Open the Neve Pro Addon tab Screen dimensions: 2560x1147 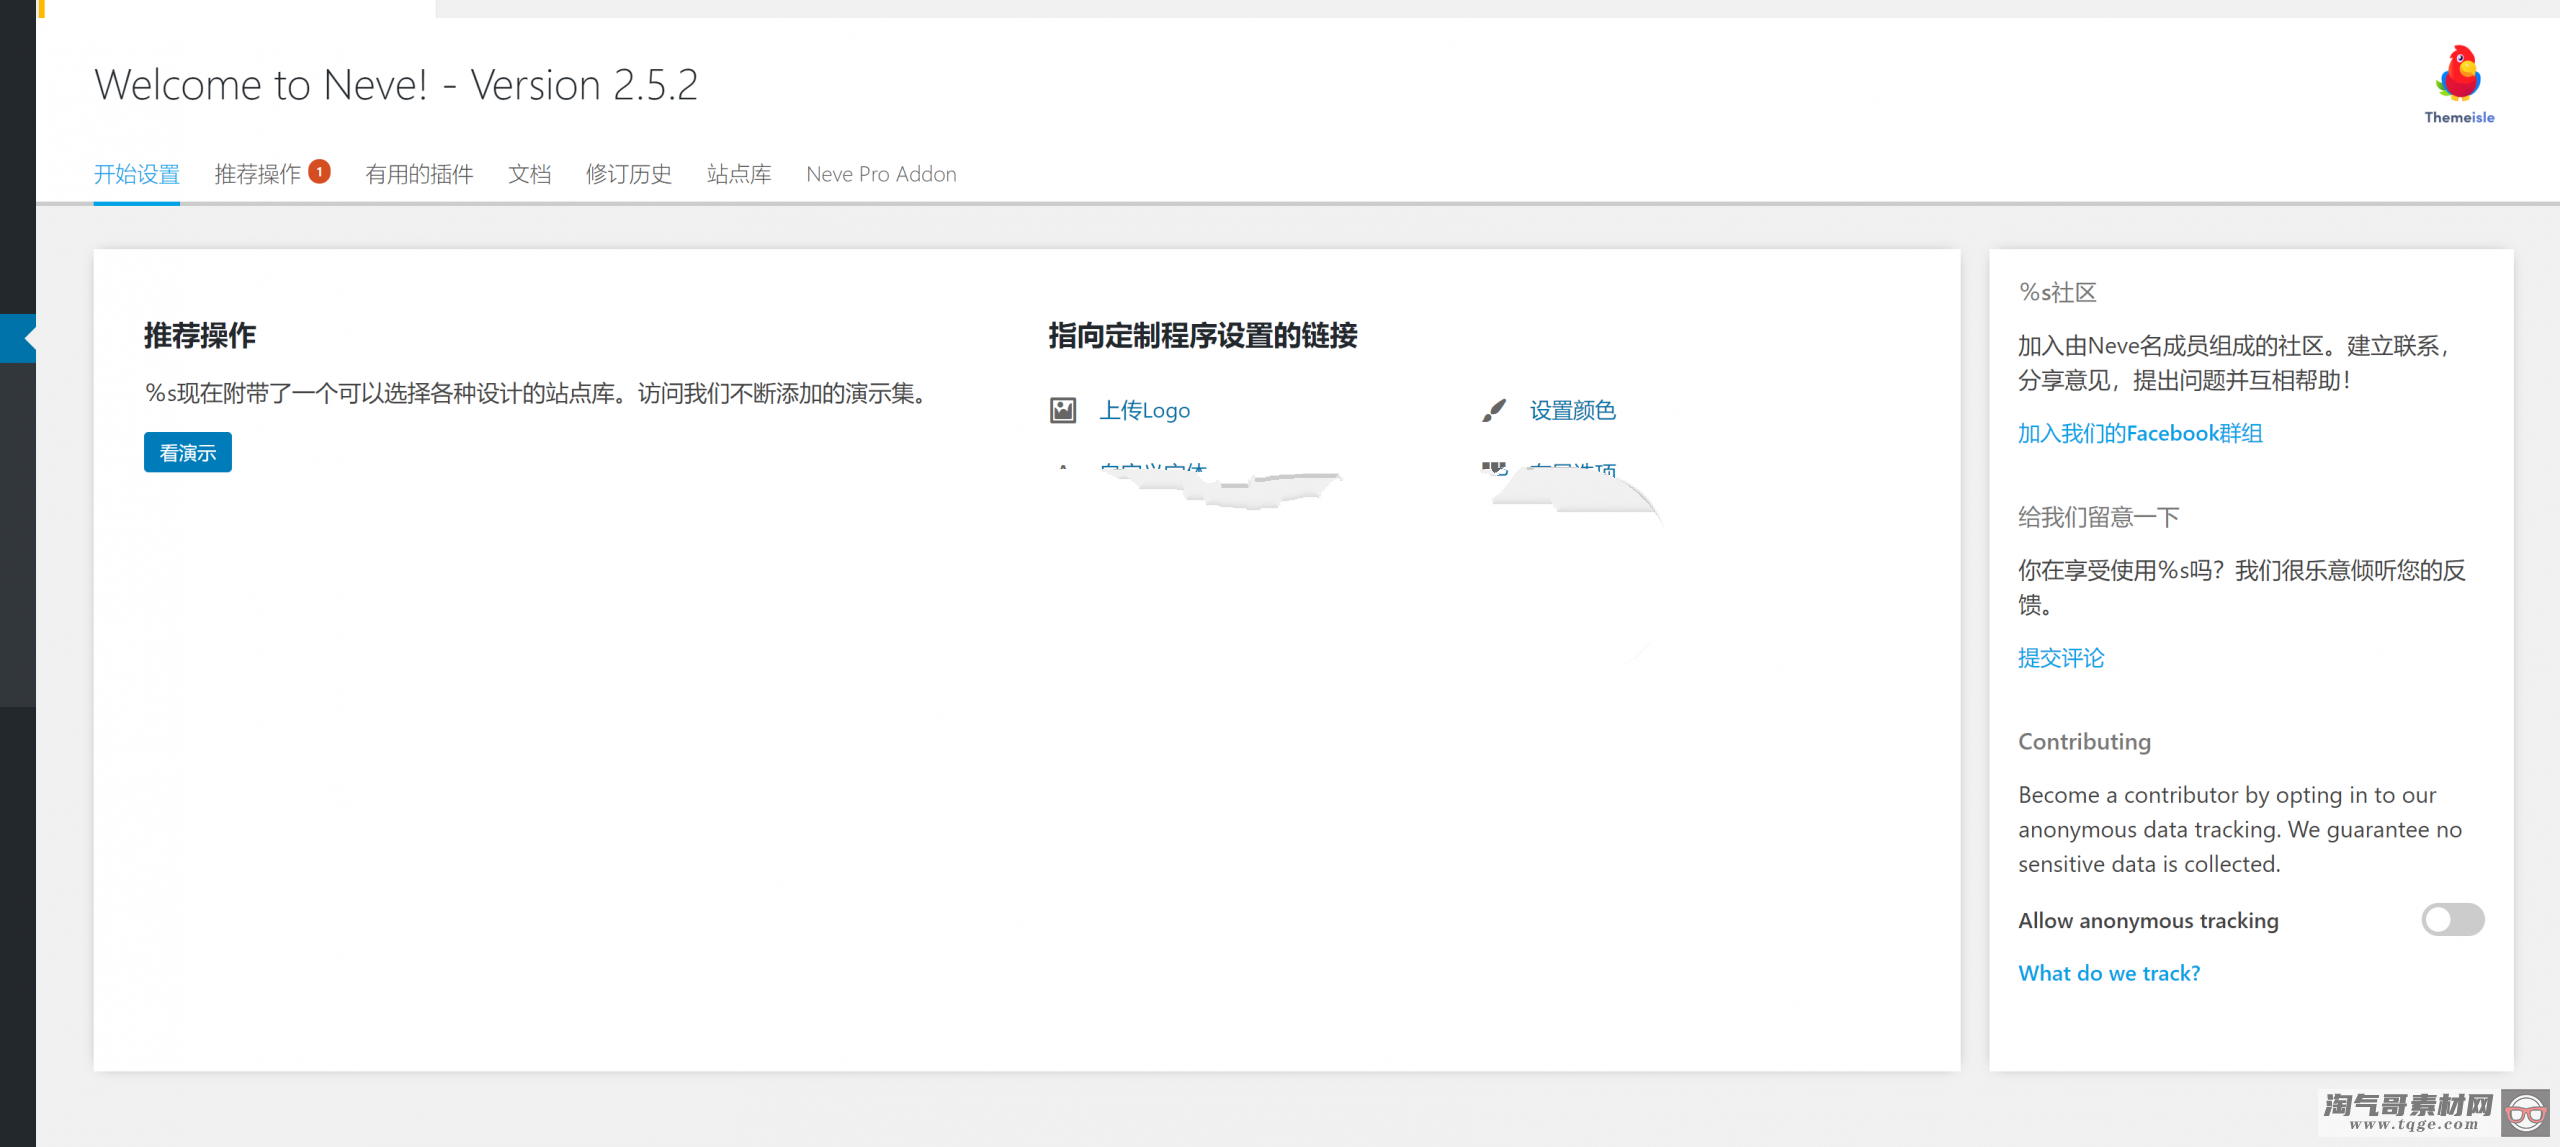point(881,174)
